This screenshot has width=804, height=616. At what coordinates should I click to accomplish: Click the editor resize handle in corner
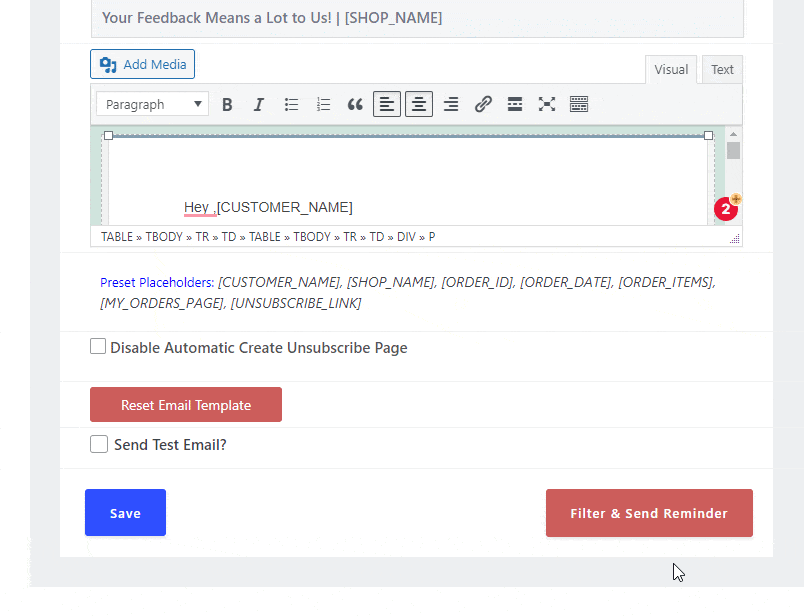tap(735, 239)
